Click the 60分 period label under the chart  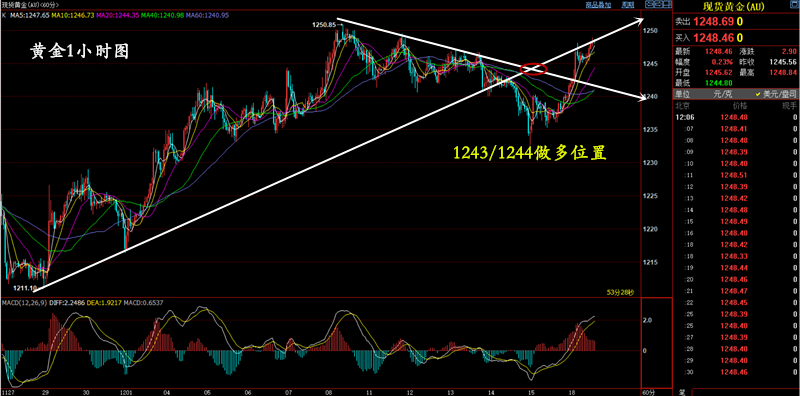coord(648,392)
